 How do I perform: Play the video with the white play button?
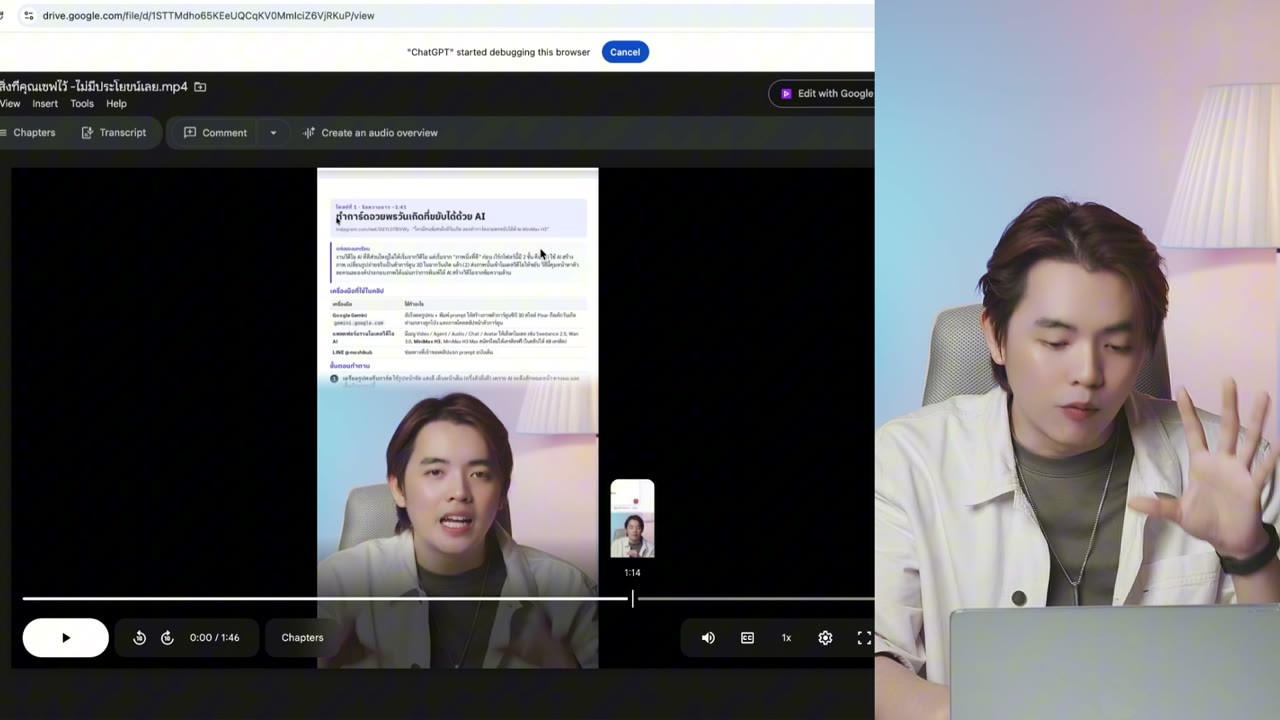click(66, 638)
